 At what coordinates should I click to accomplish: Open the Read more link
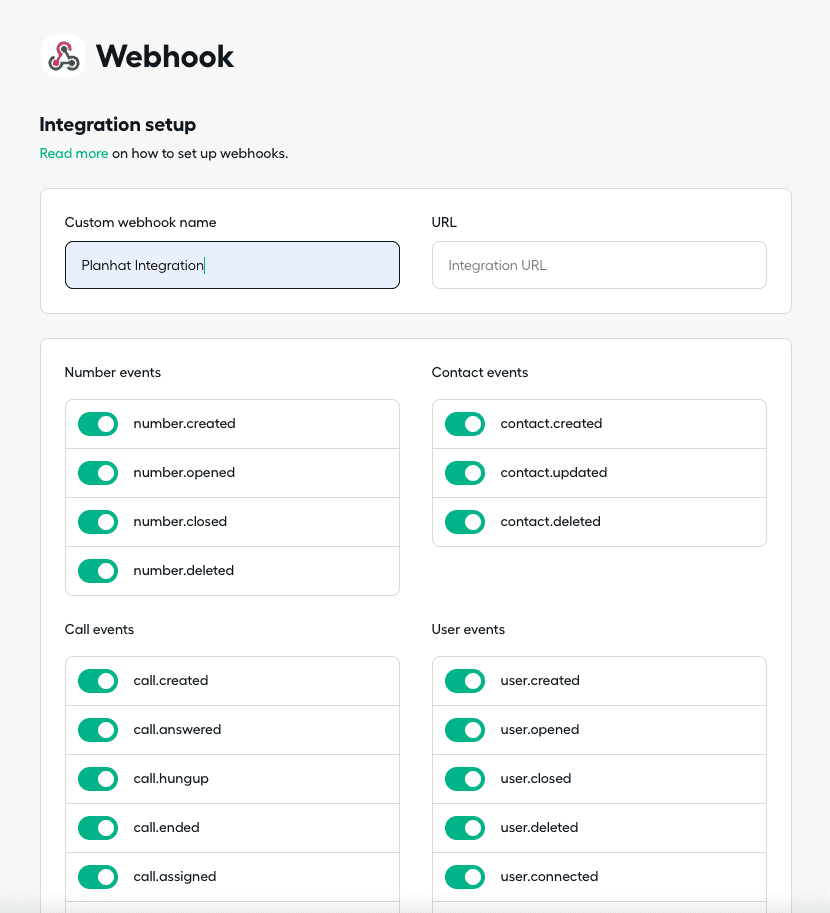point(73,153)
